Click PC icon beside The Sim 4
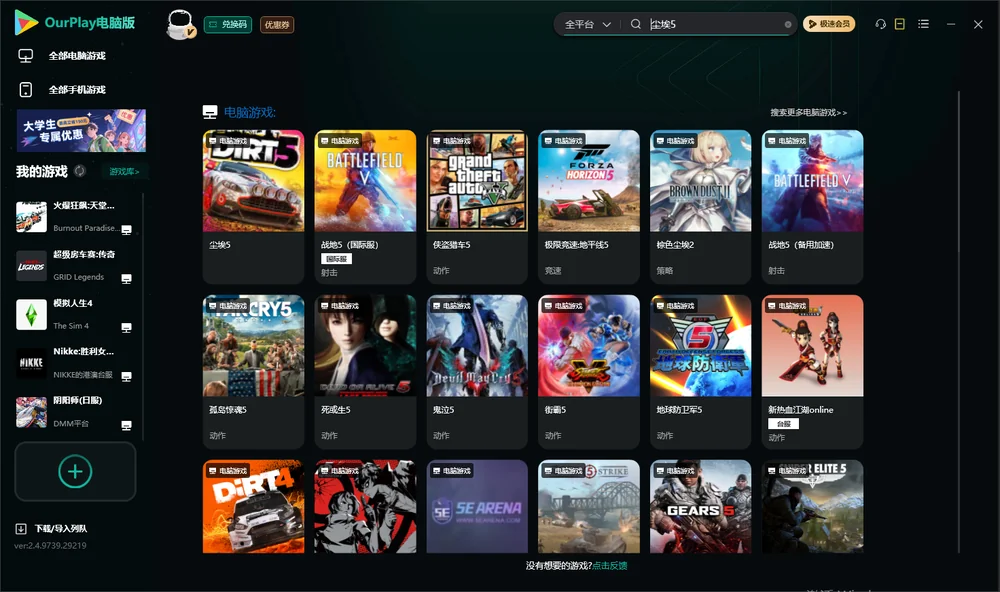Screen dimensions: 1000x592 pos(126,327)
